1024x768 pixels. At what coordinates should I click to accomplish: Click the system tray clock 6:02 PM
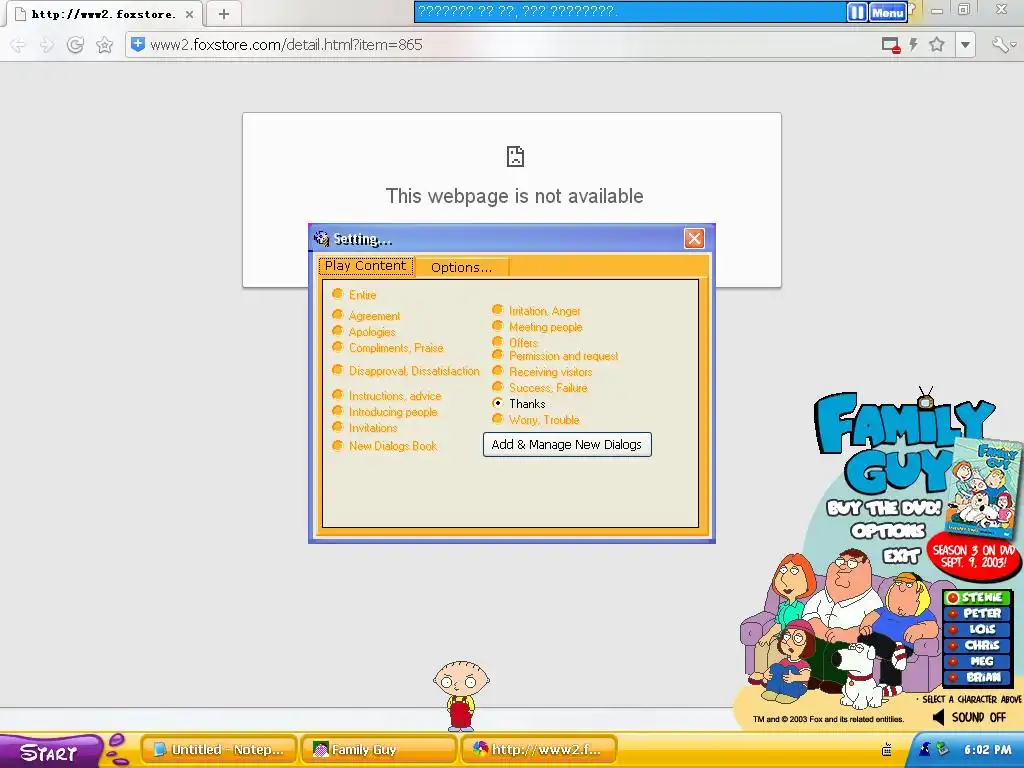click(987, 750)
